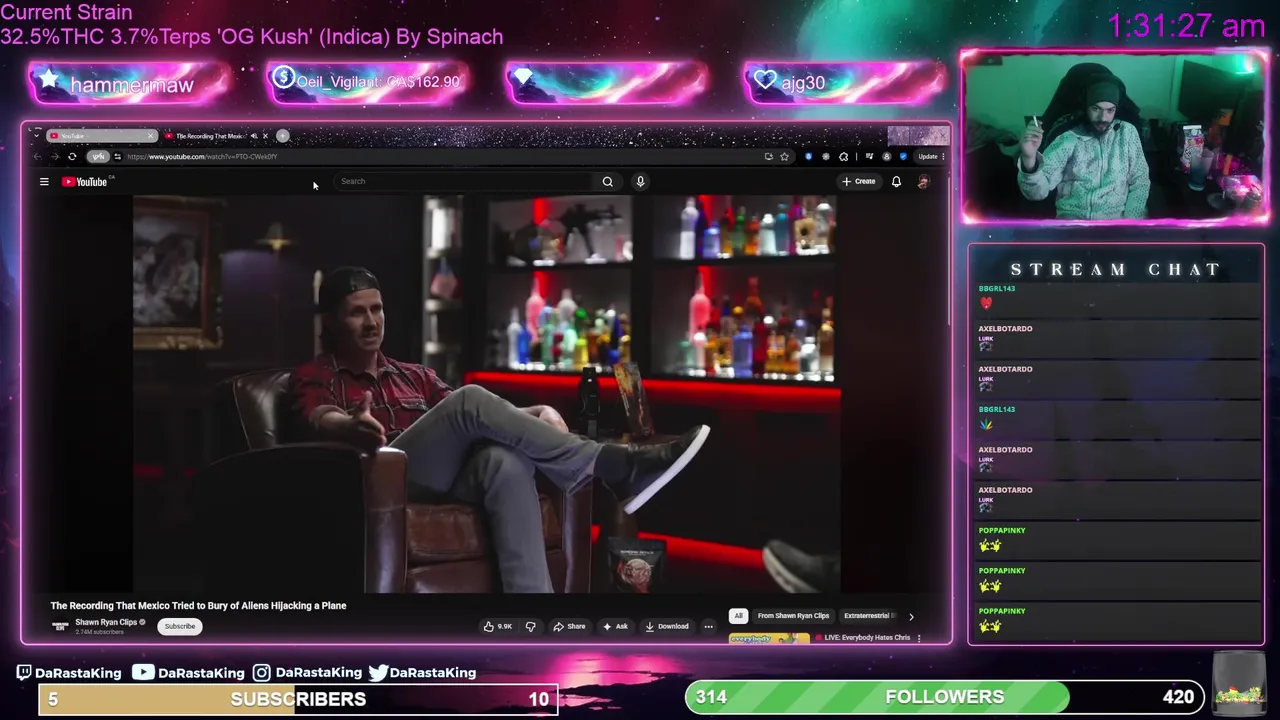Viewport: 1280px width, 720px height.
Task: Go forward in the browser
Action: [x=55, y=156]
